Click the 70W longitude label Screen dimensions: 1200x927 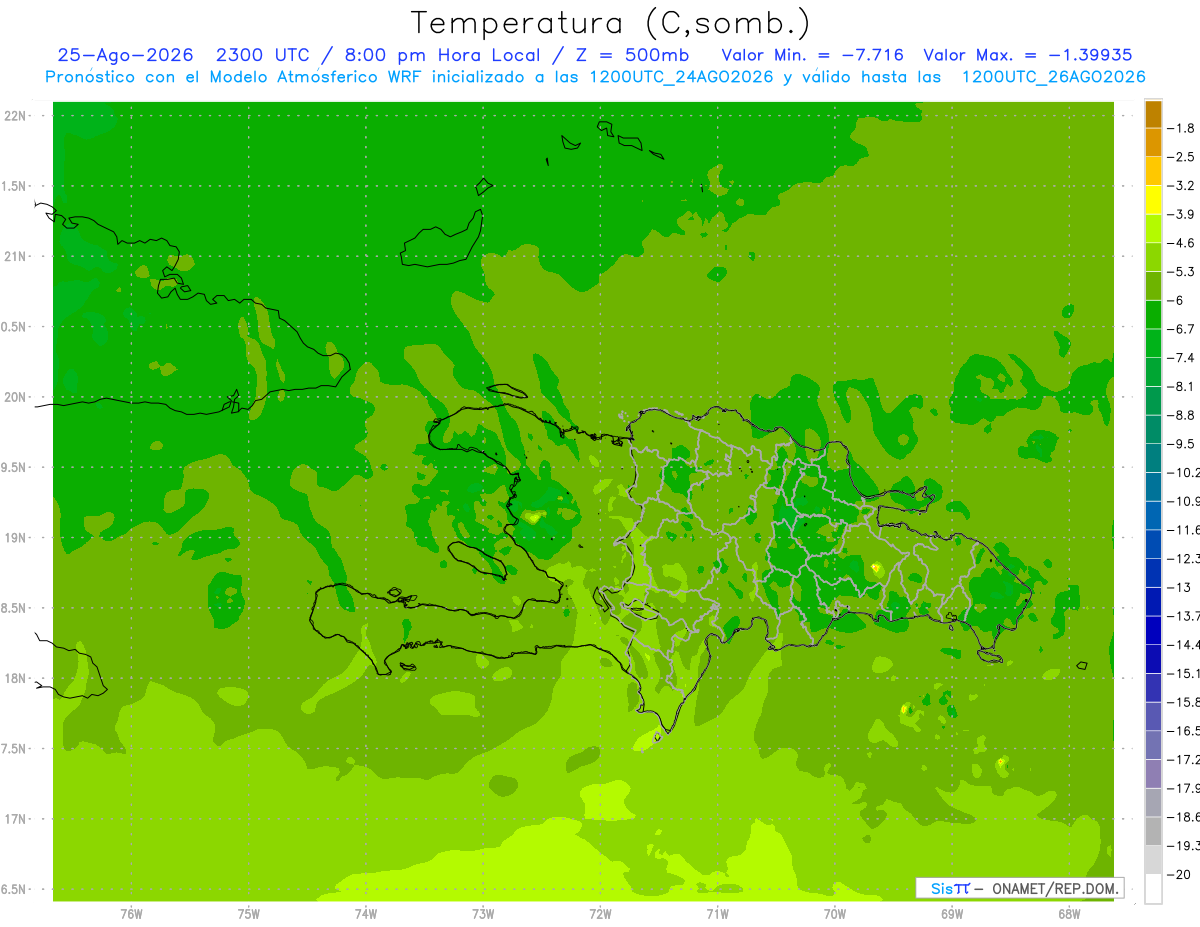pyautogui.click(x=835, y=914)
